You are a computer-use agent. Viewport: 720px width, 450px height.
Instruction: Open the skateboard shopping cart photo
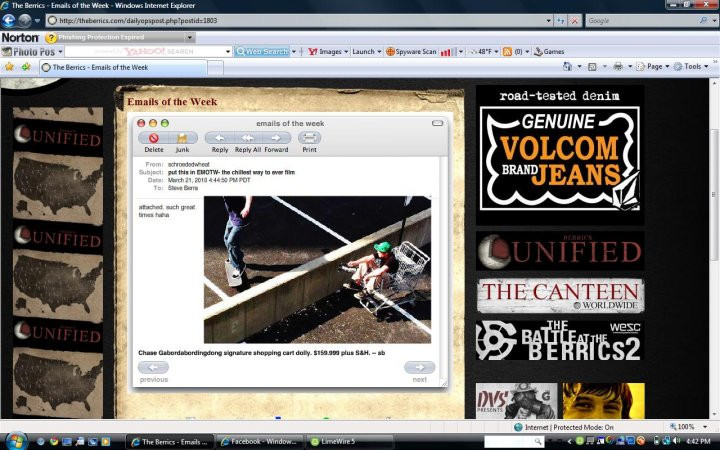point(317,270)
